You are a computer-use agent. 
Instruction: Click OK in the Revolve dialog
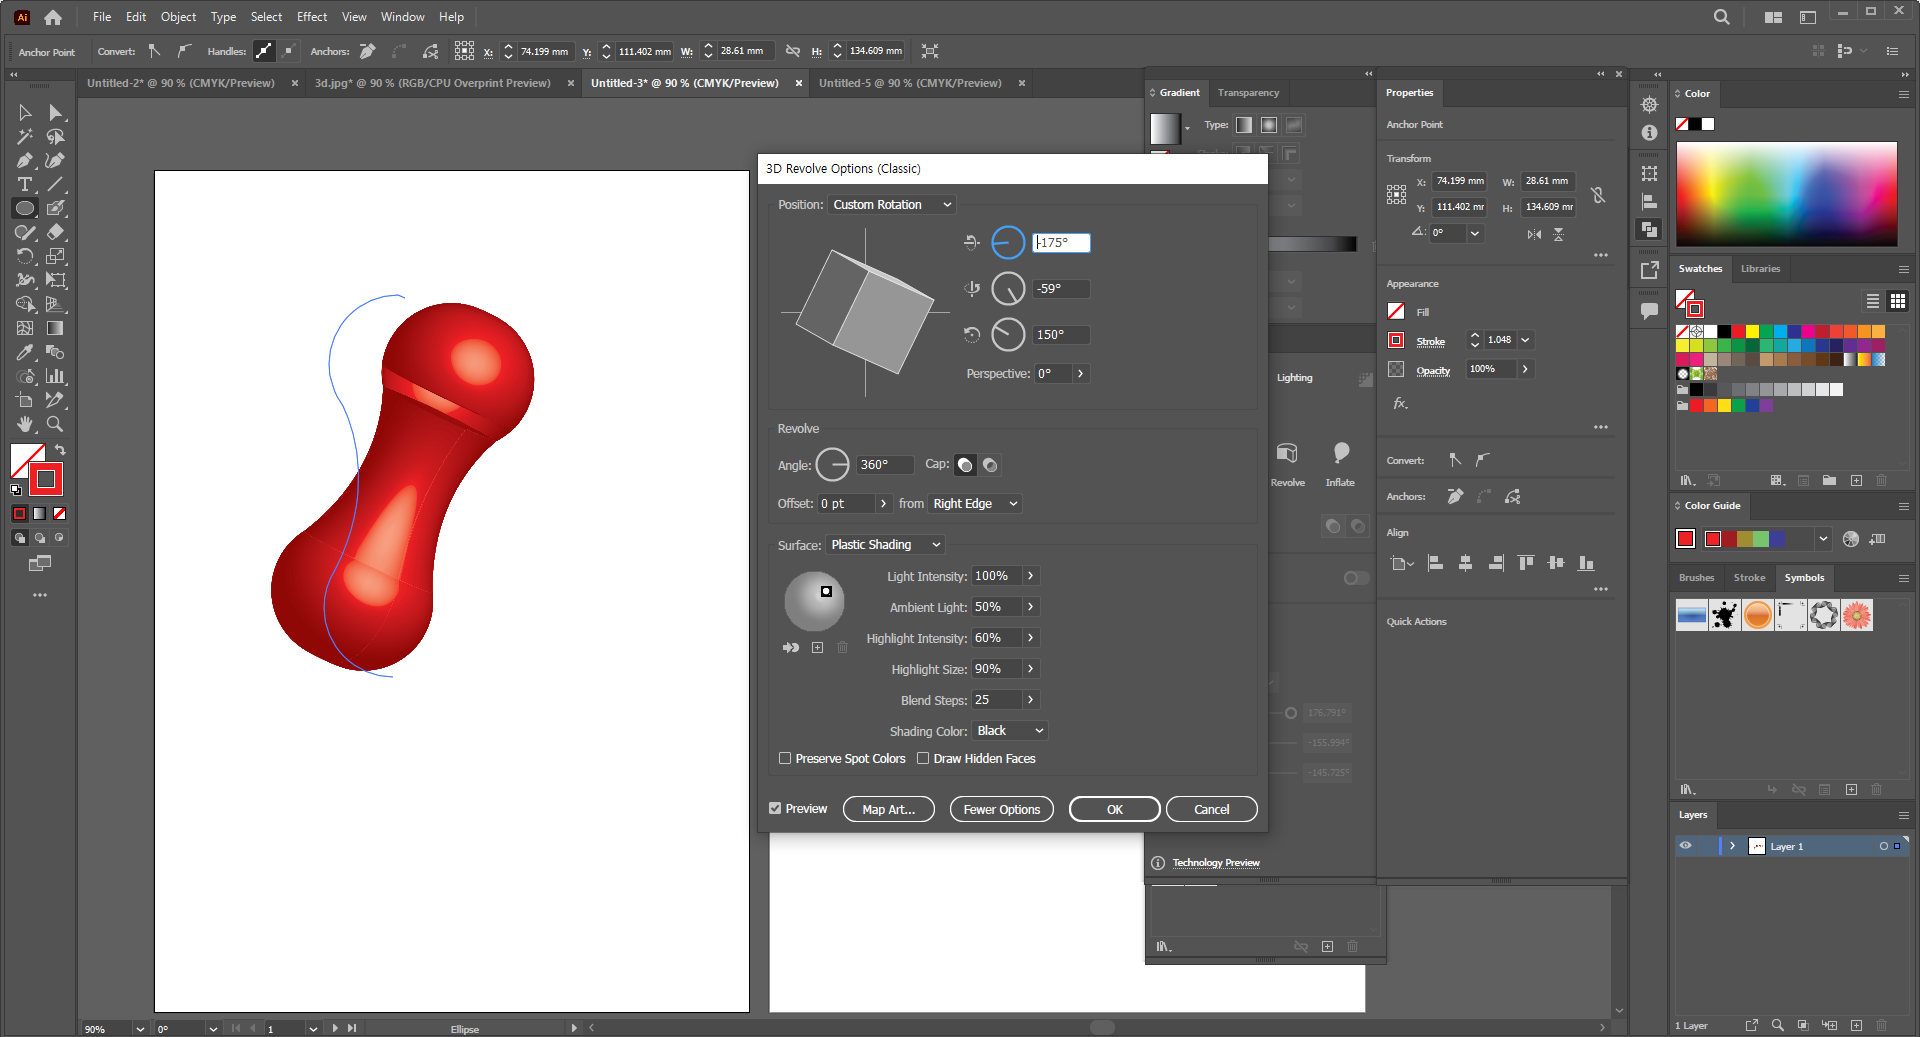[x=1114, y=809]
